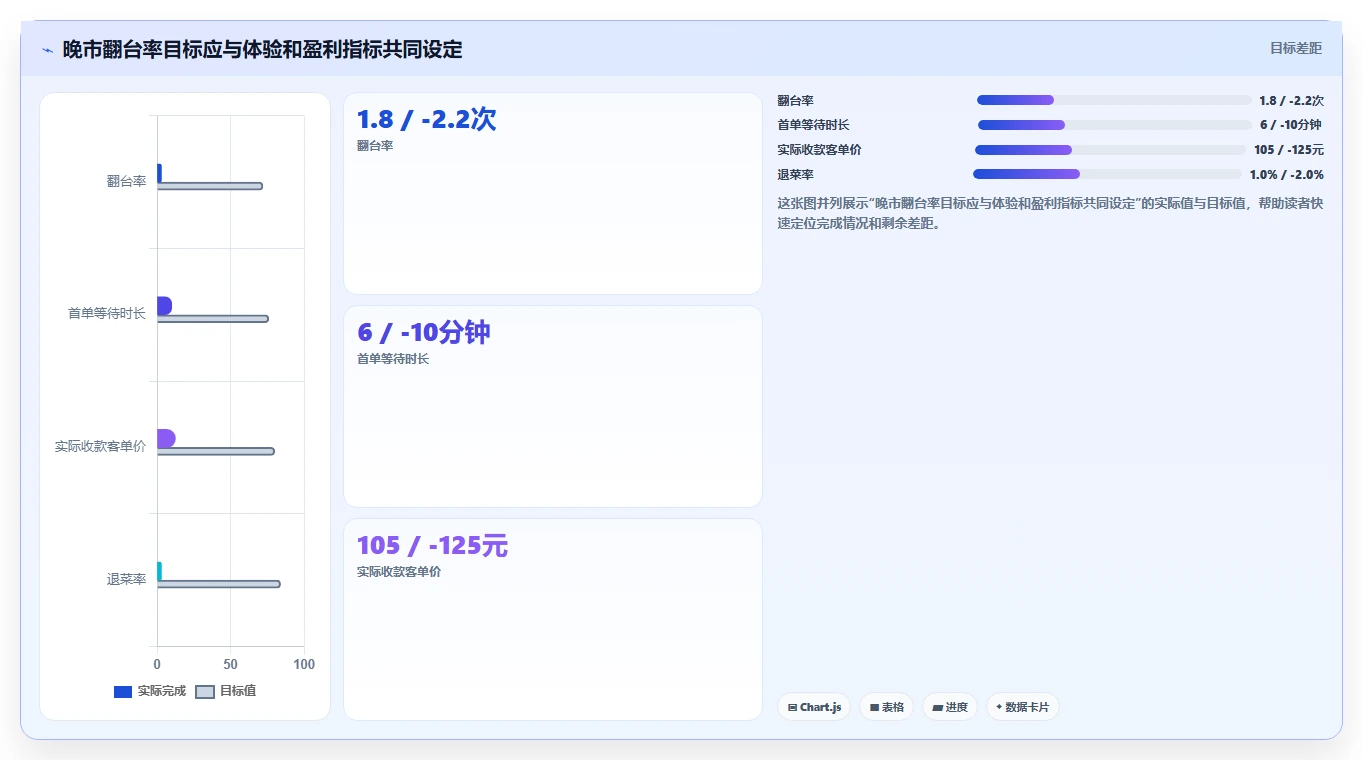The width and height of the screenshot is (1363, 760).
Task: Click the 翻台率 chart axis label
Action: pyautogui.click(x=126, y=181)
